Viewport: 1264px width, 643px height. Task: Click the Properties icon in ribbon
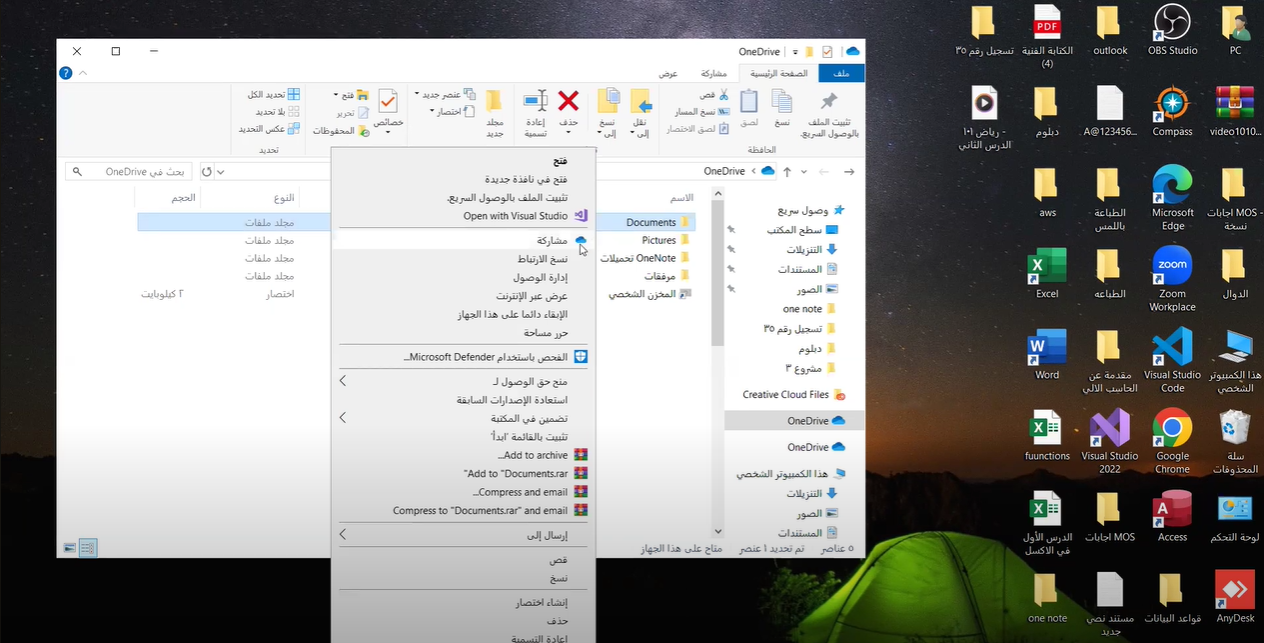(388, 102)
